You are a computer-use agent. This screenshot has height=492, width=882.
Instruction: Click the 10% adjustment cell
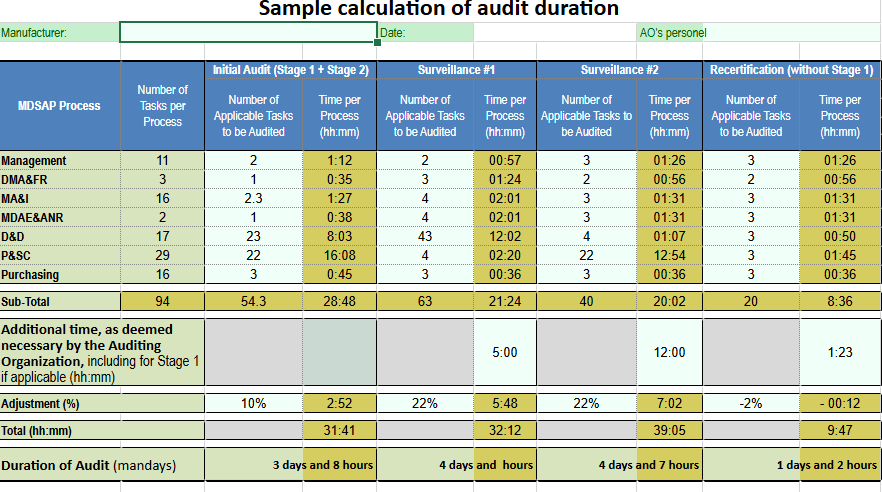pos(253,404)
